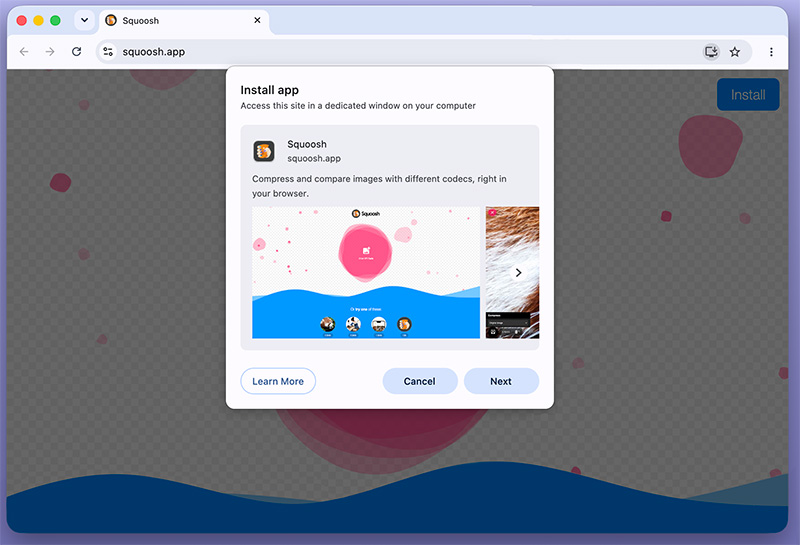The width and height of the screenshot is (800, 545).
Task: Click the Squoosh favicon in the tab
Action: (x=111, y=20)
